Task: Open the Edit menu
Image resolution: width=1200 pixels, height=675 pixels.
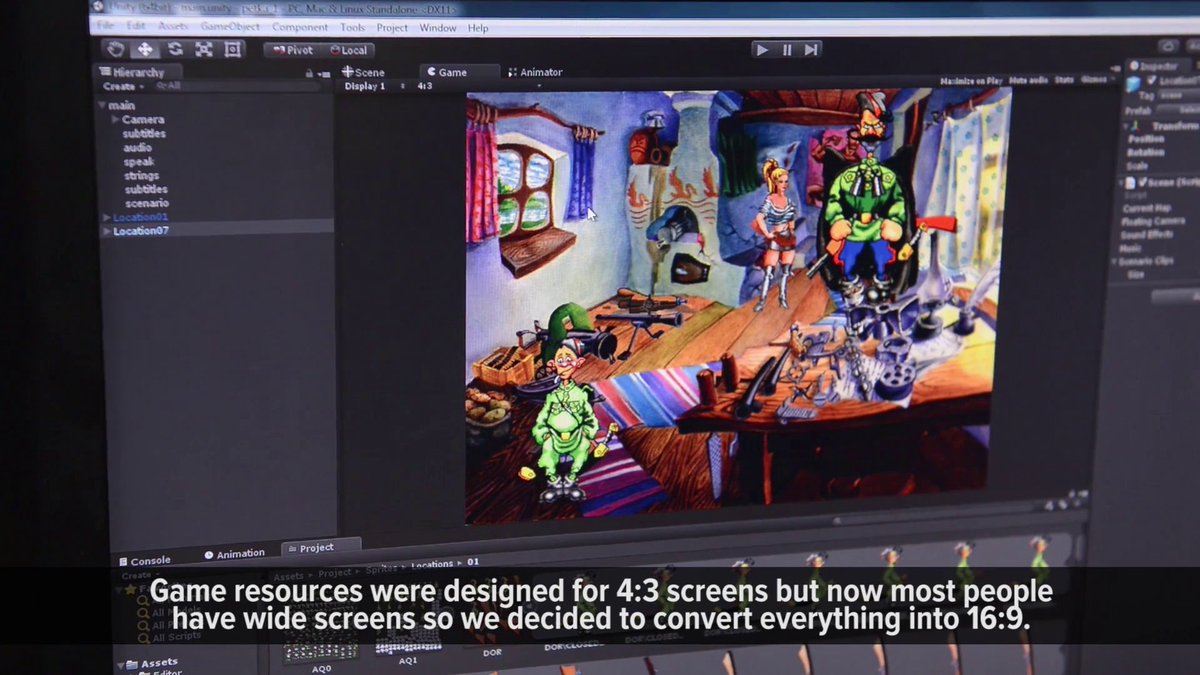Action: [x=136, y=25]
